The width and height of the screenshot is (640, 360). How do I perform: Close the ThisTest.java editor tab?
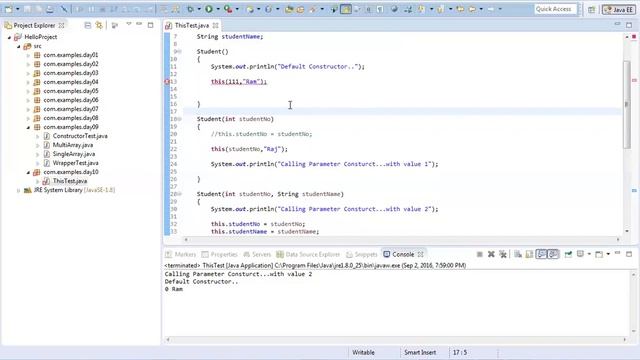coord(216,25)
